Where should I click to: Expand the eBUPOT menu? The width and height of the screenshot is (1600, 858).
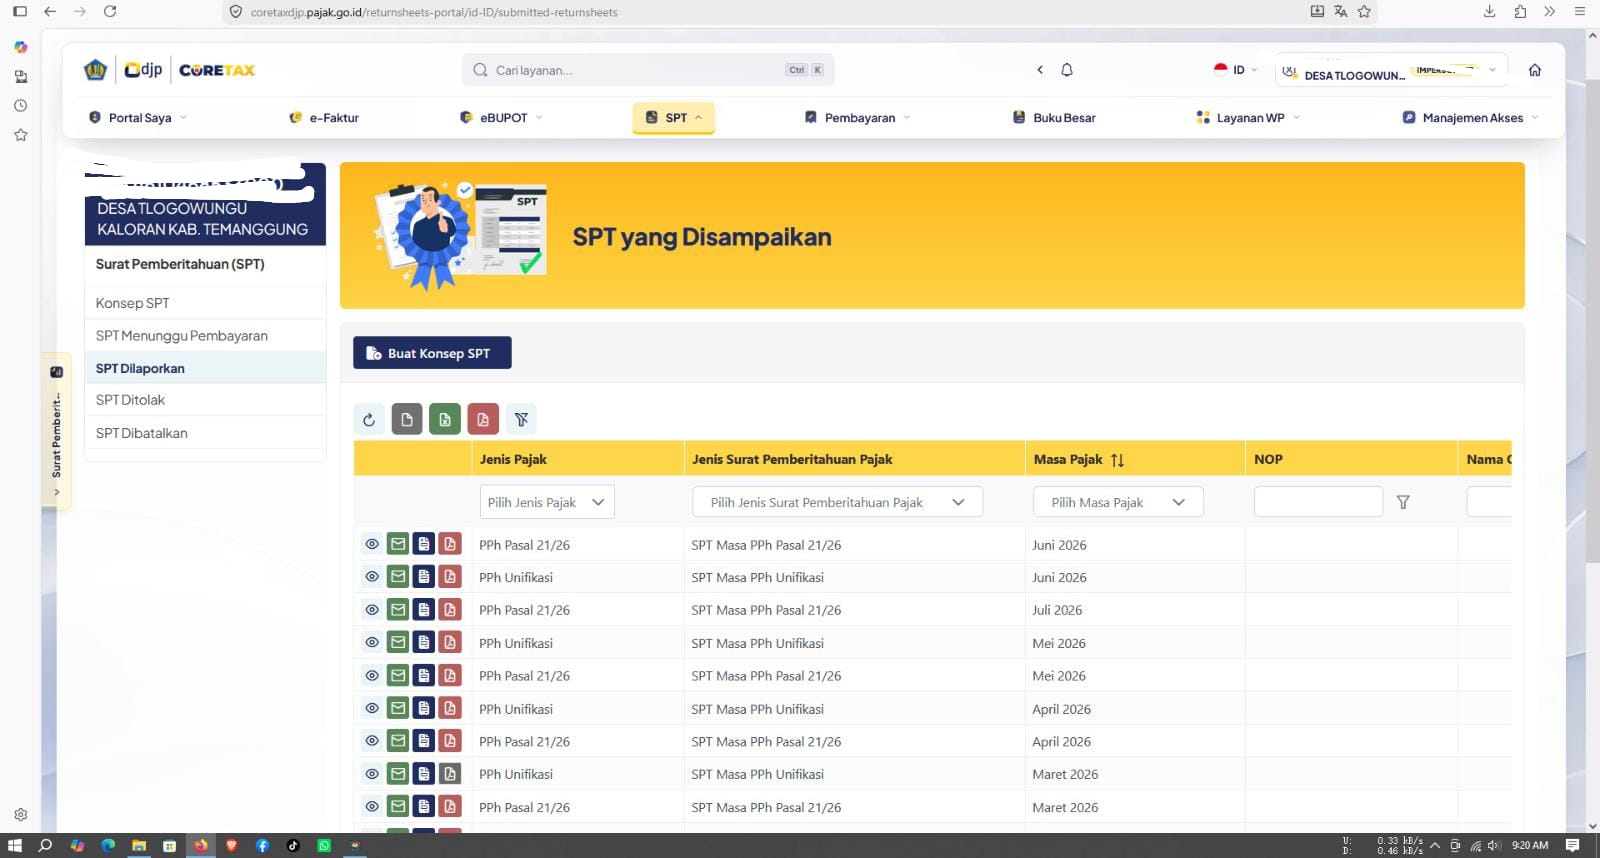tap(501, 117)
